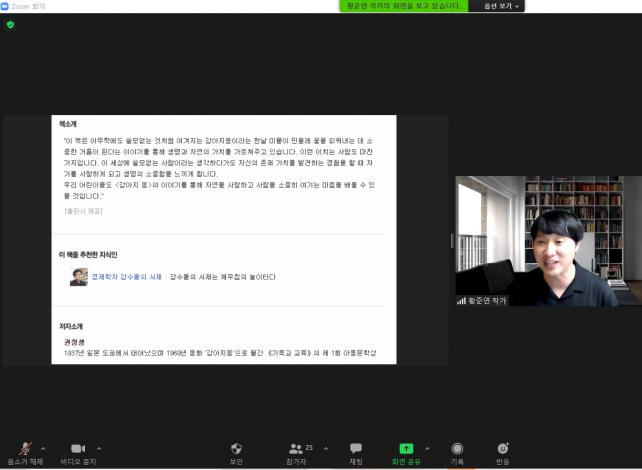The height and width of the screenshot is (470, 642).
Task: Start recording with the Record icon
Action: tap(457, 449)
